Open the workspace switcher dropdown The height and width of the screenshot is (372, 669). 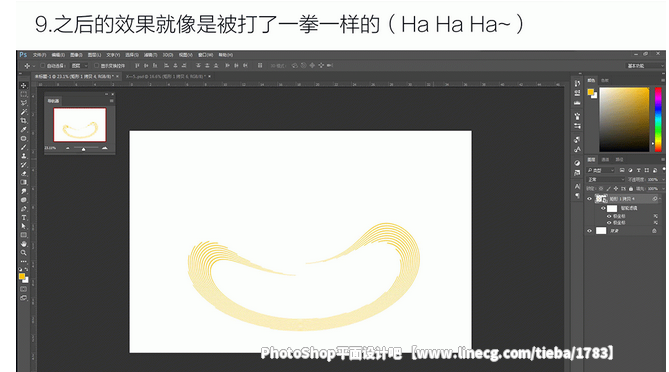tap(645, 66)
